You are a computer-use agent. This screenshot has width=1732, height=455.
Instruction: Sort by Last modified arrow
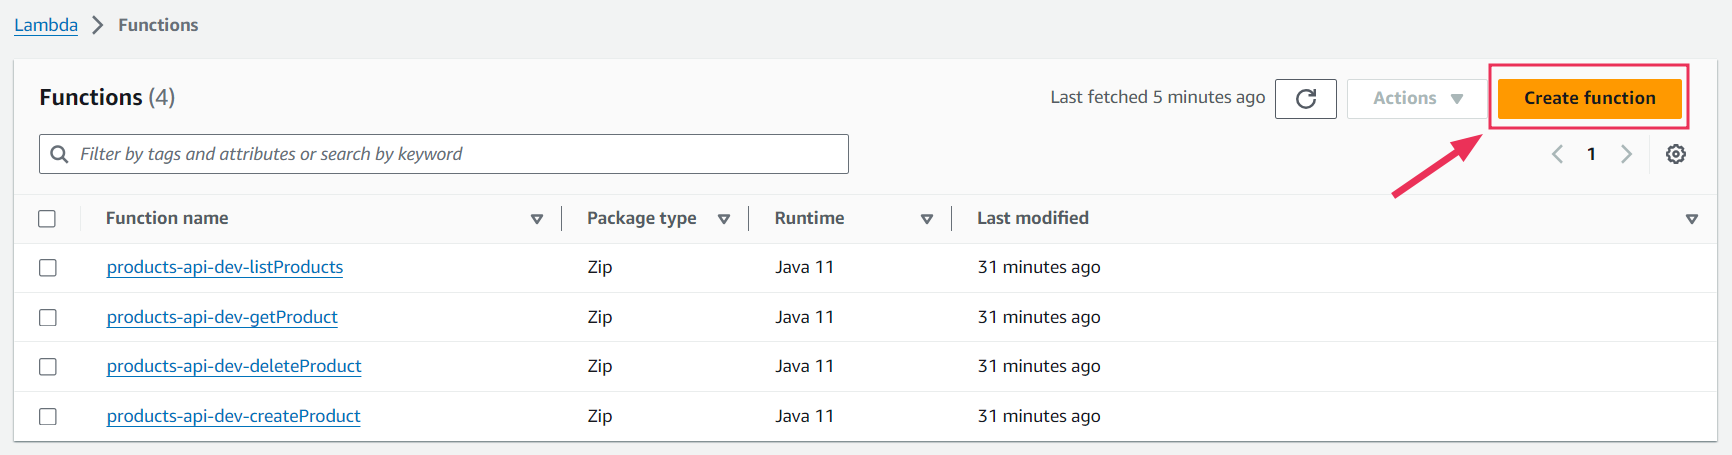(1692, 219)
